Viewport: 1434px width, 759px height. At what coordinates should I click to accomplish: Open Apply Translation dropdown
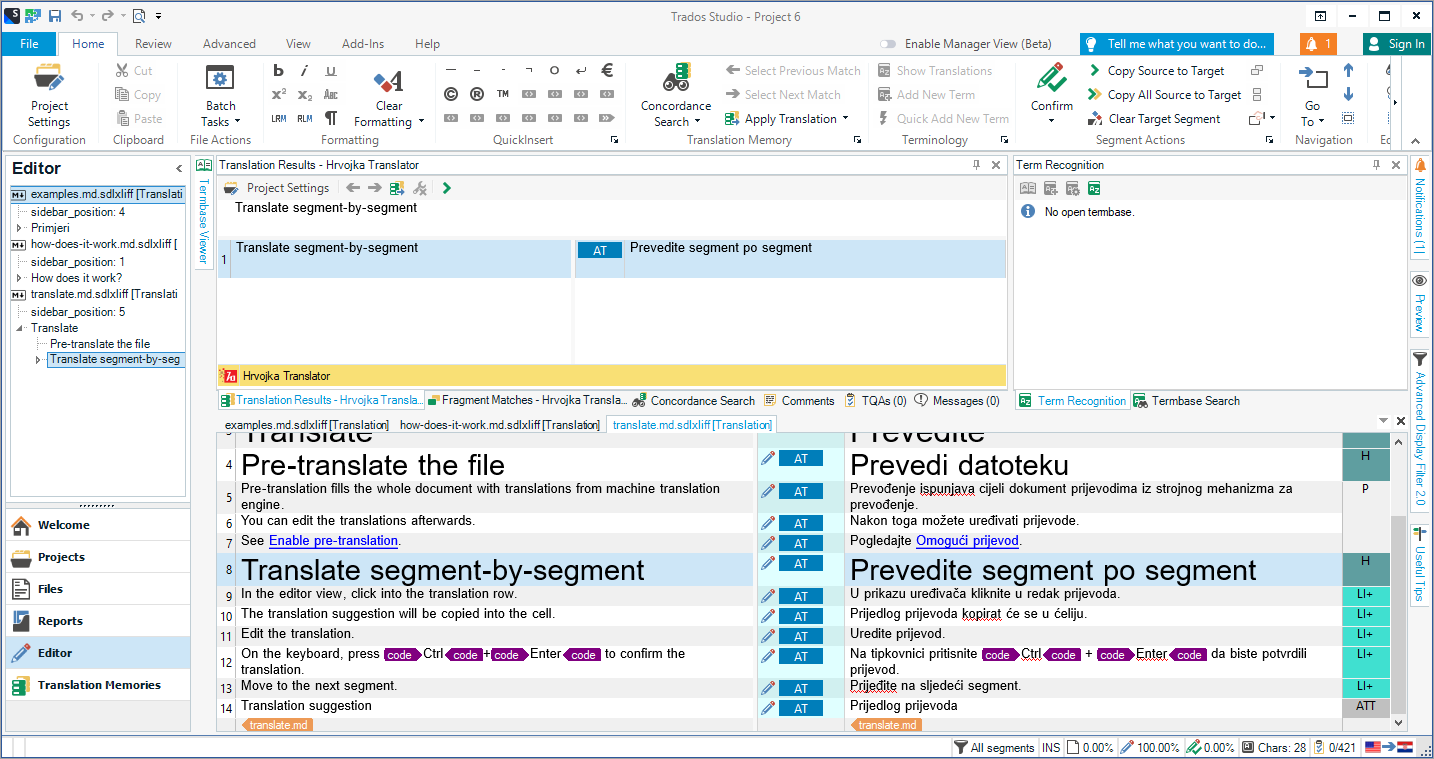(x=846, y=118)
